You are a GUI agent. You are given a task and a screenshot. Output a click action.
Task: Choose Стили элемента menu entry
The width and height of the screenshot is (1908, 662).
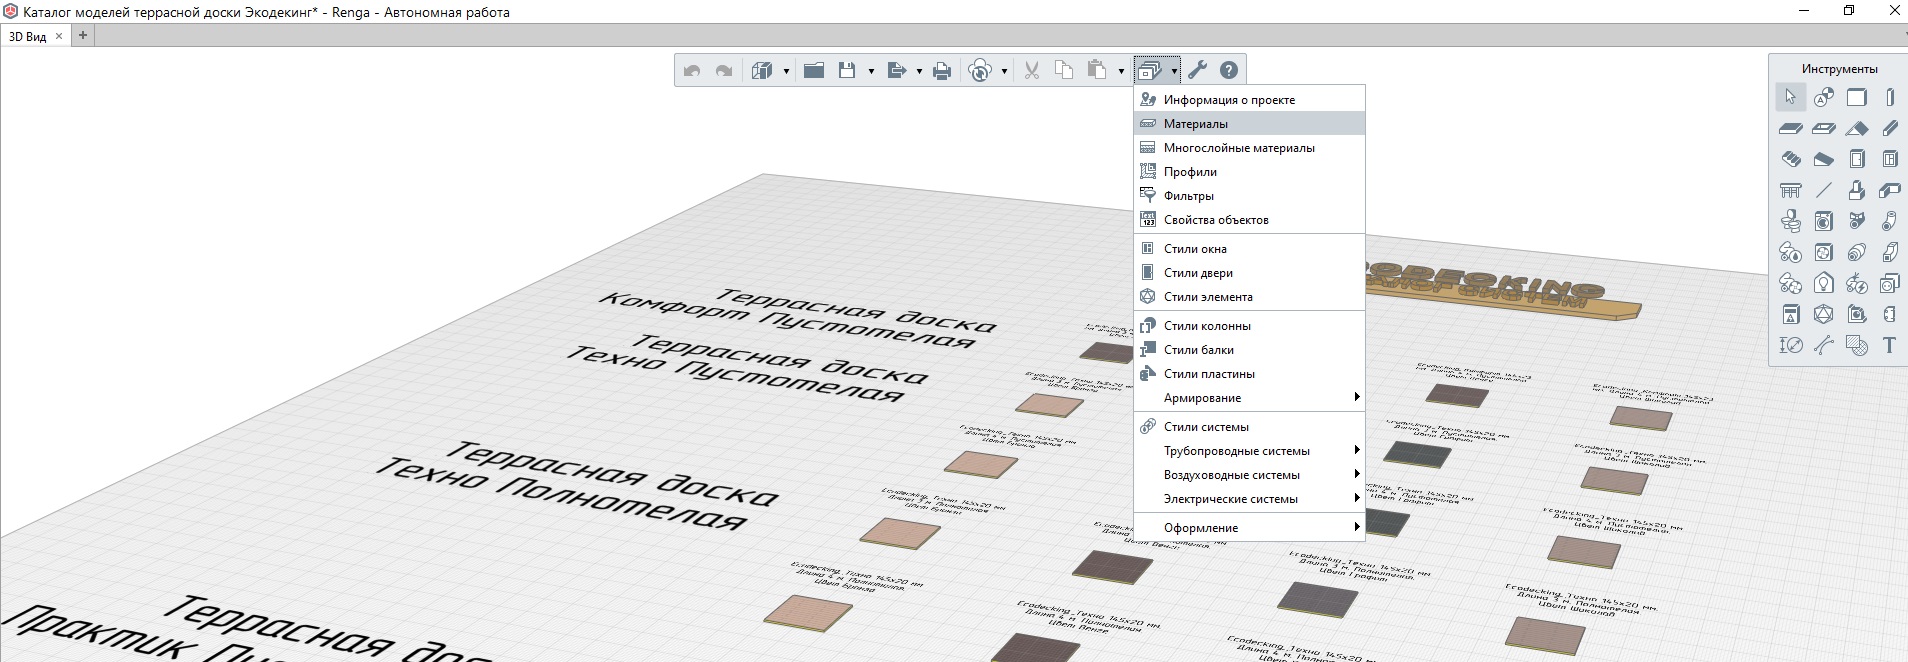tap(1249, 296)
